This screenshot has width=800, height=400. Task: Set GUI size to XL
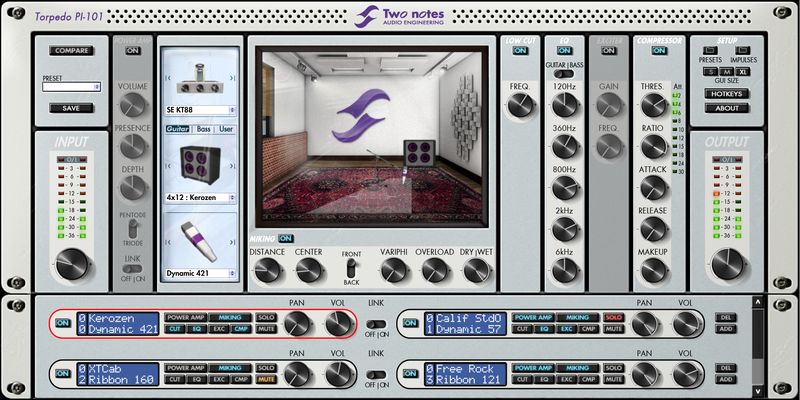742,72
